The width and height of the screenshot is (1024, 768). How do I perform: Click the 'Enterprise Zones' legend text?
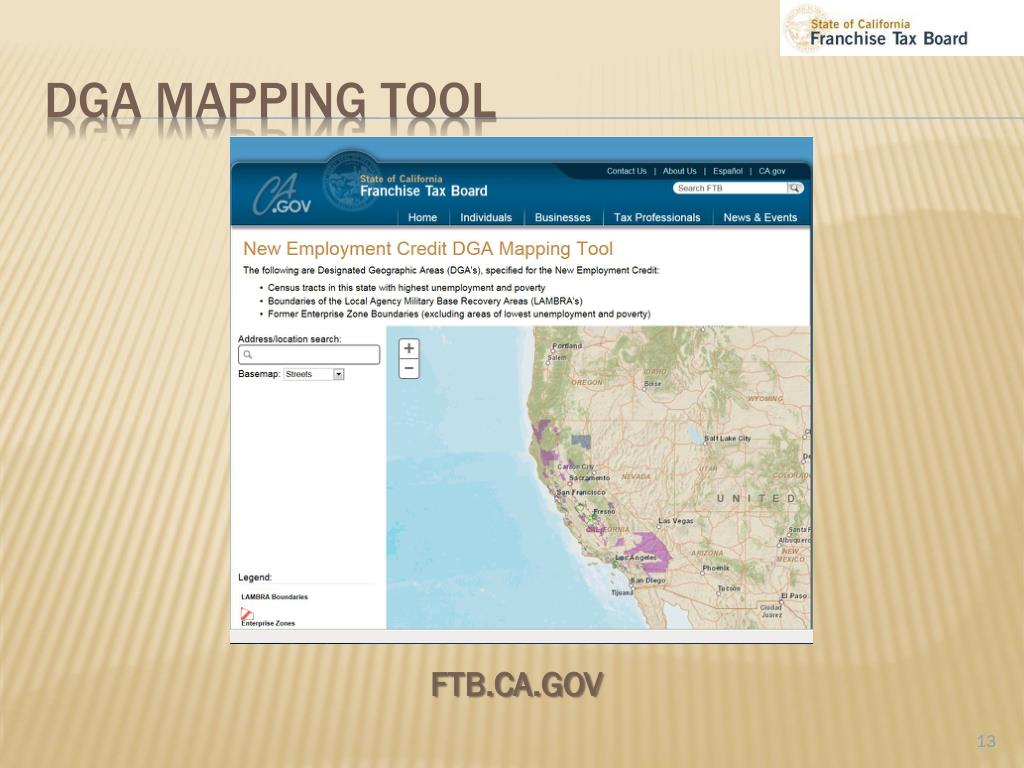click(x=268, y=623)
